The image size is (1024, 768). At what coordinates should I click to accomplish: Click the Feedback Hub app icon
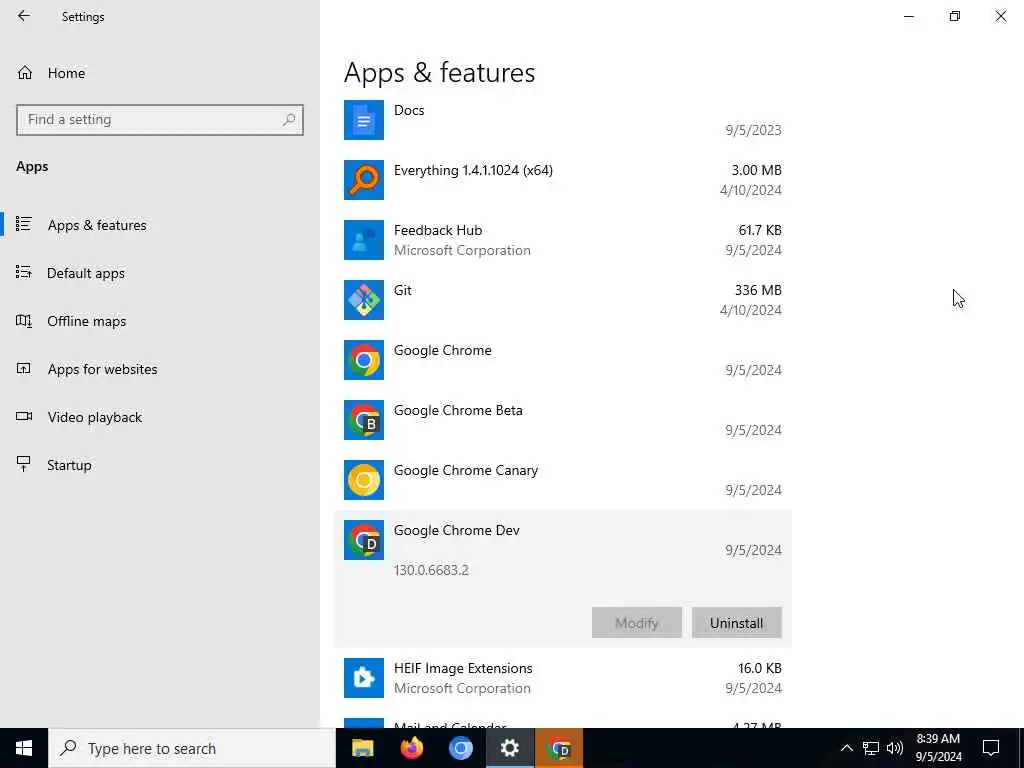pos(364,240)
